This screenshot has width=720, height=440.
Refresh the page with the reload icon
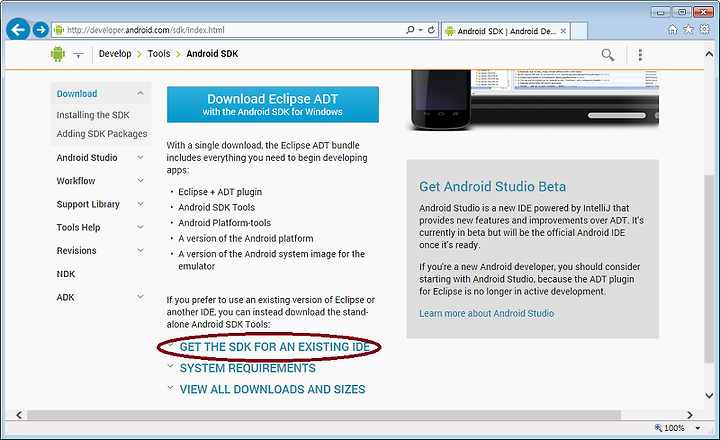(431, 30)
